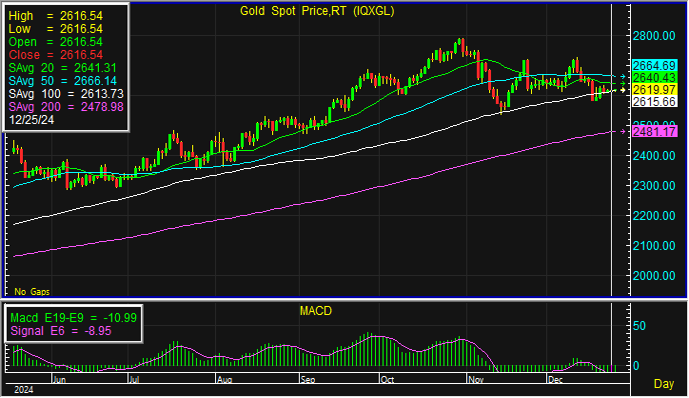The image size is (689, 398).
Task: Click the green 2640.43 price tag
Action: pos(654,78)
